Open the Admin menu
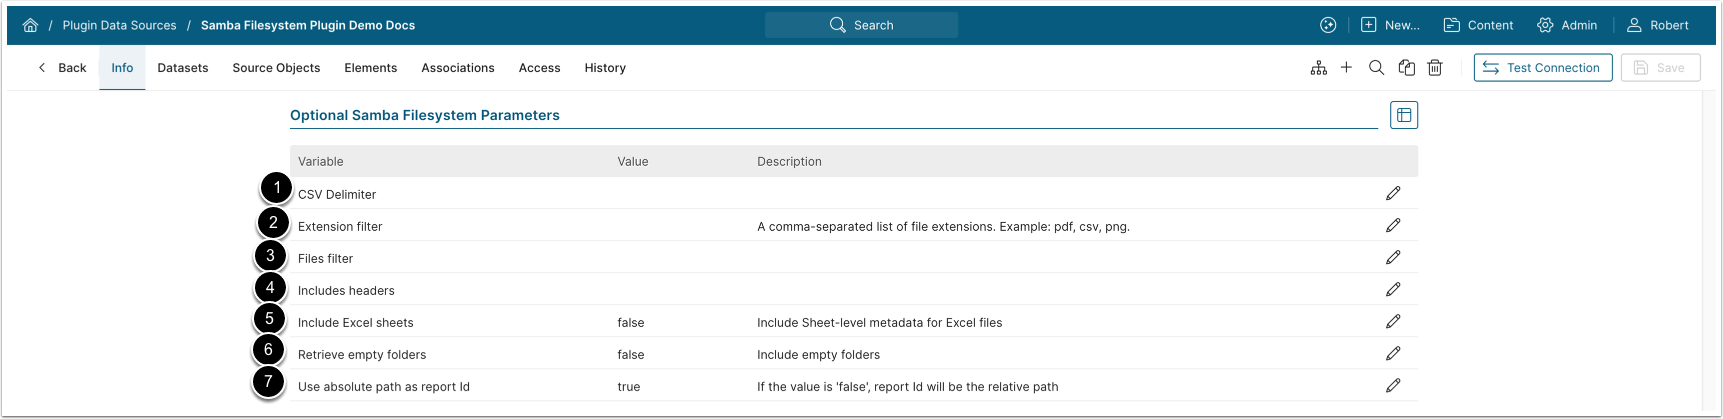This screenshot has width=1723, height=419. point(1567,25)
